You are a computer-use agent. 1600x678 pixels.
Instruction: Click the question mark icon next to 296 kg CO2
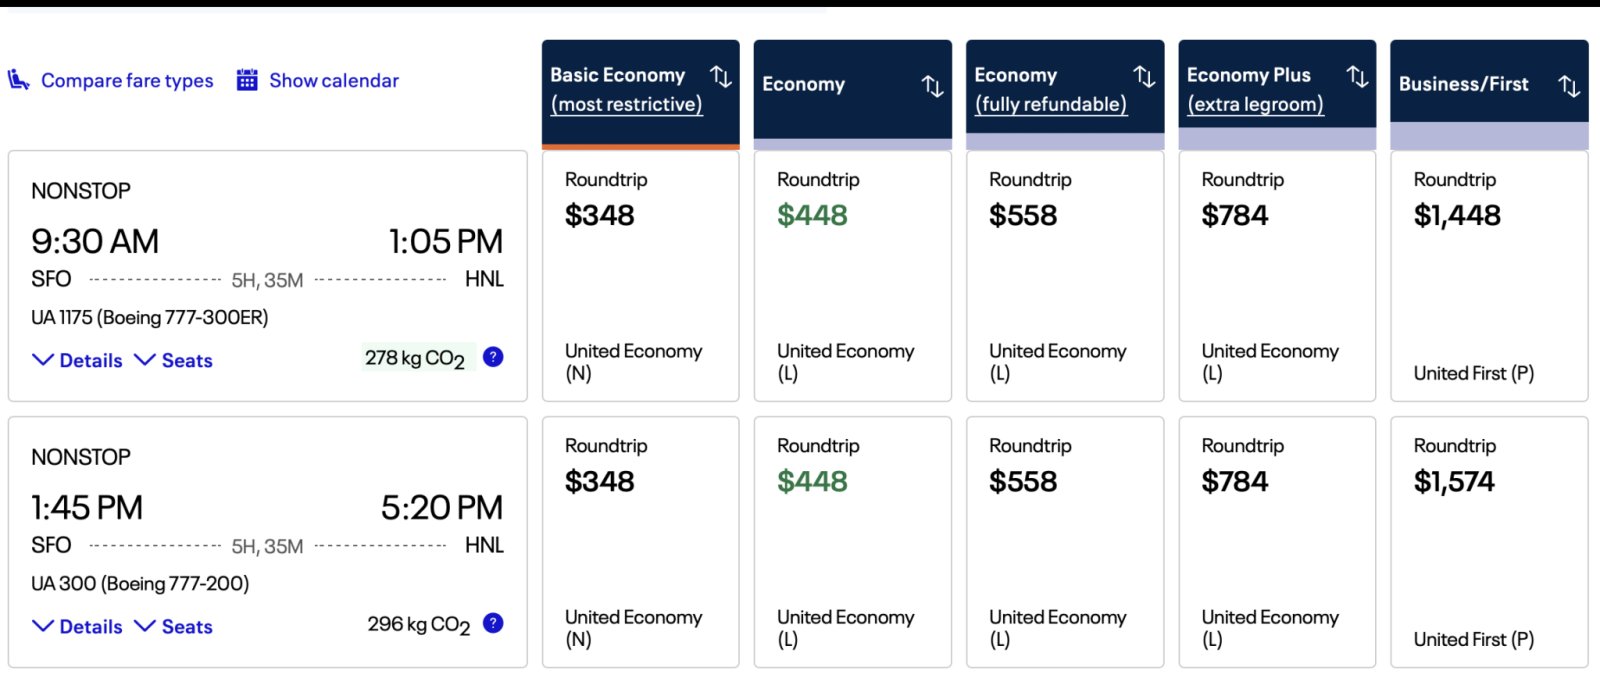tap(492, 622)
